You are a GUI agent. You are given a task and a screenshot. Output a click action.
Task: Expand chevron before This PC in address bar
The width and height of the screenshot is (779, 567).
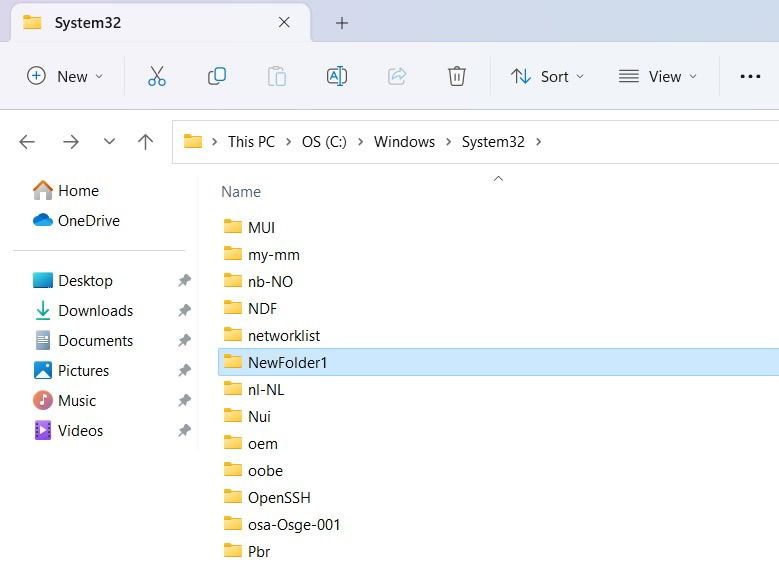(215, 142)
